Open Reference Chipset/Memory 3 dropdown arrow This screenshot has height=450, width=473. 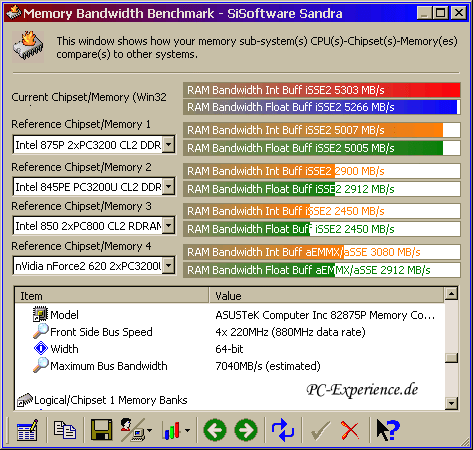[x=169, y=225]
